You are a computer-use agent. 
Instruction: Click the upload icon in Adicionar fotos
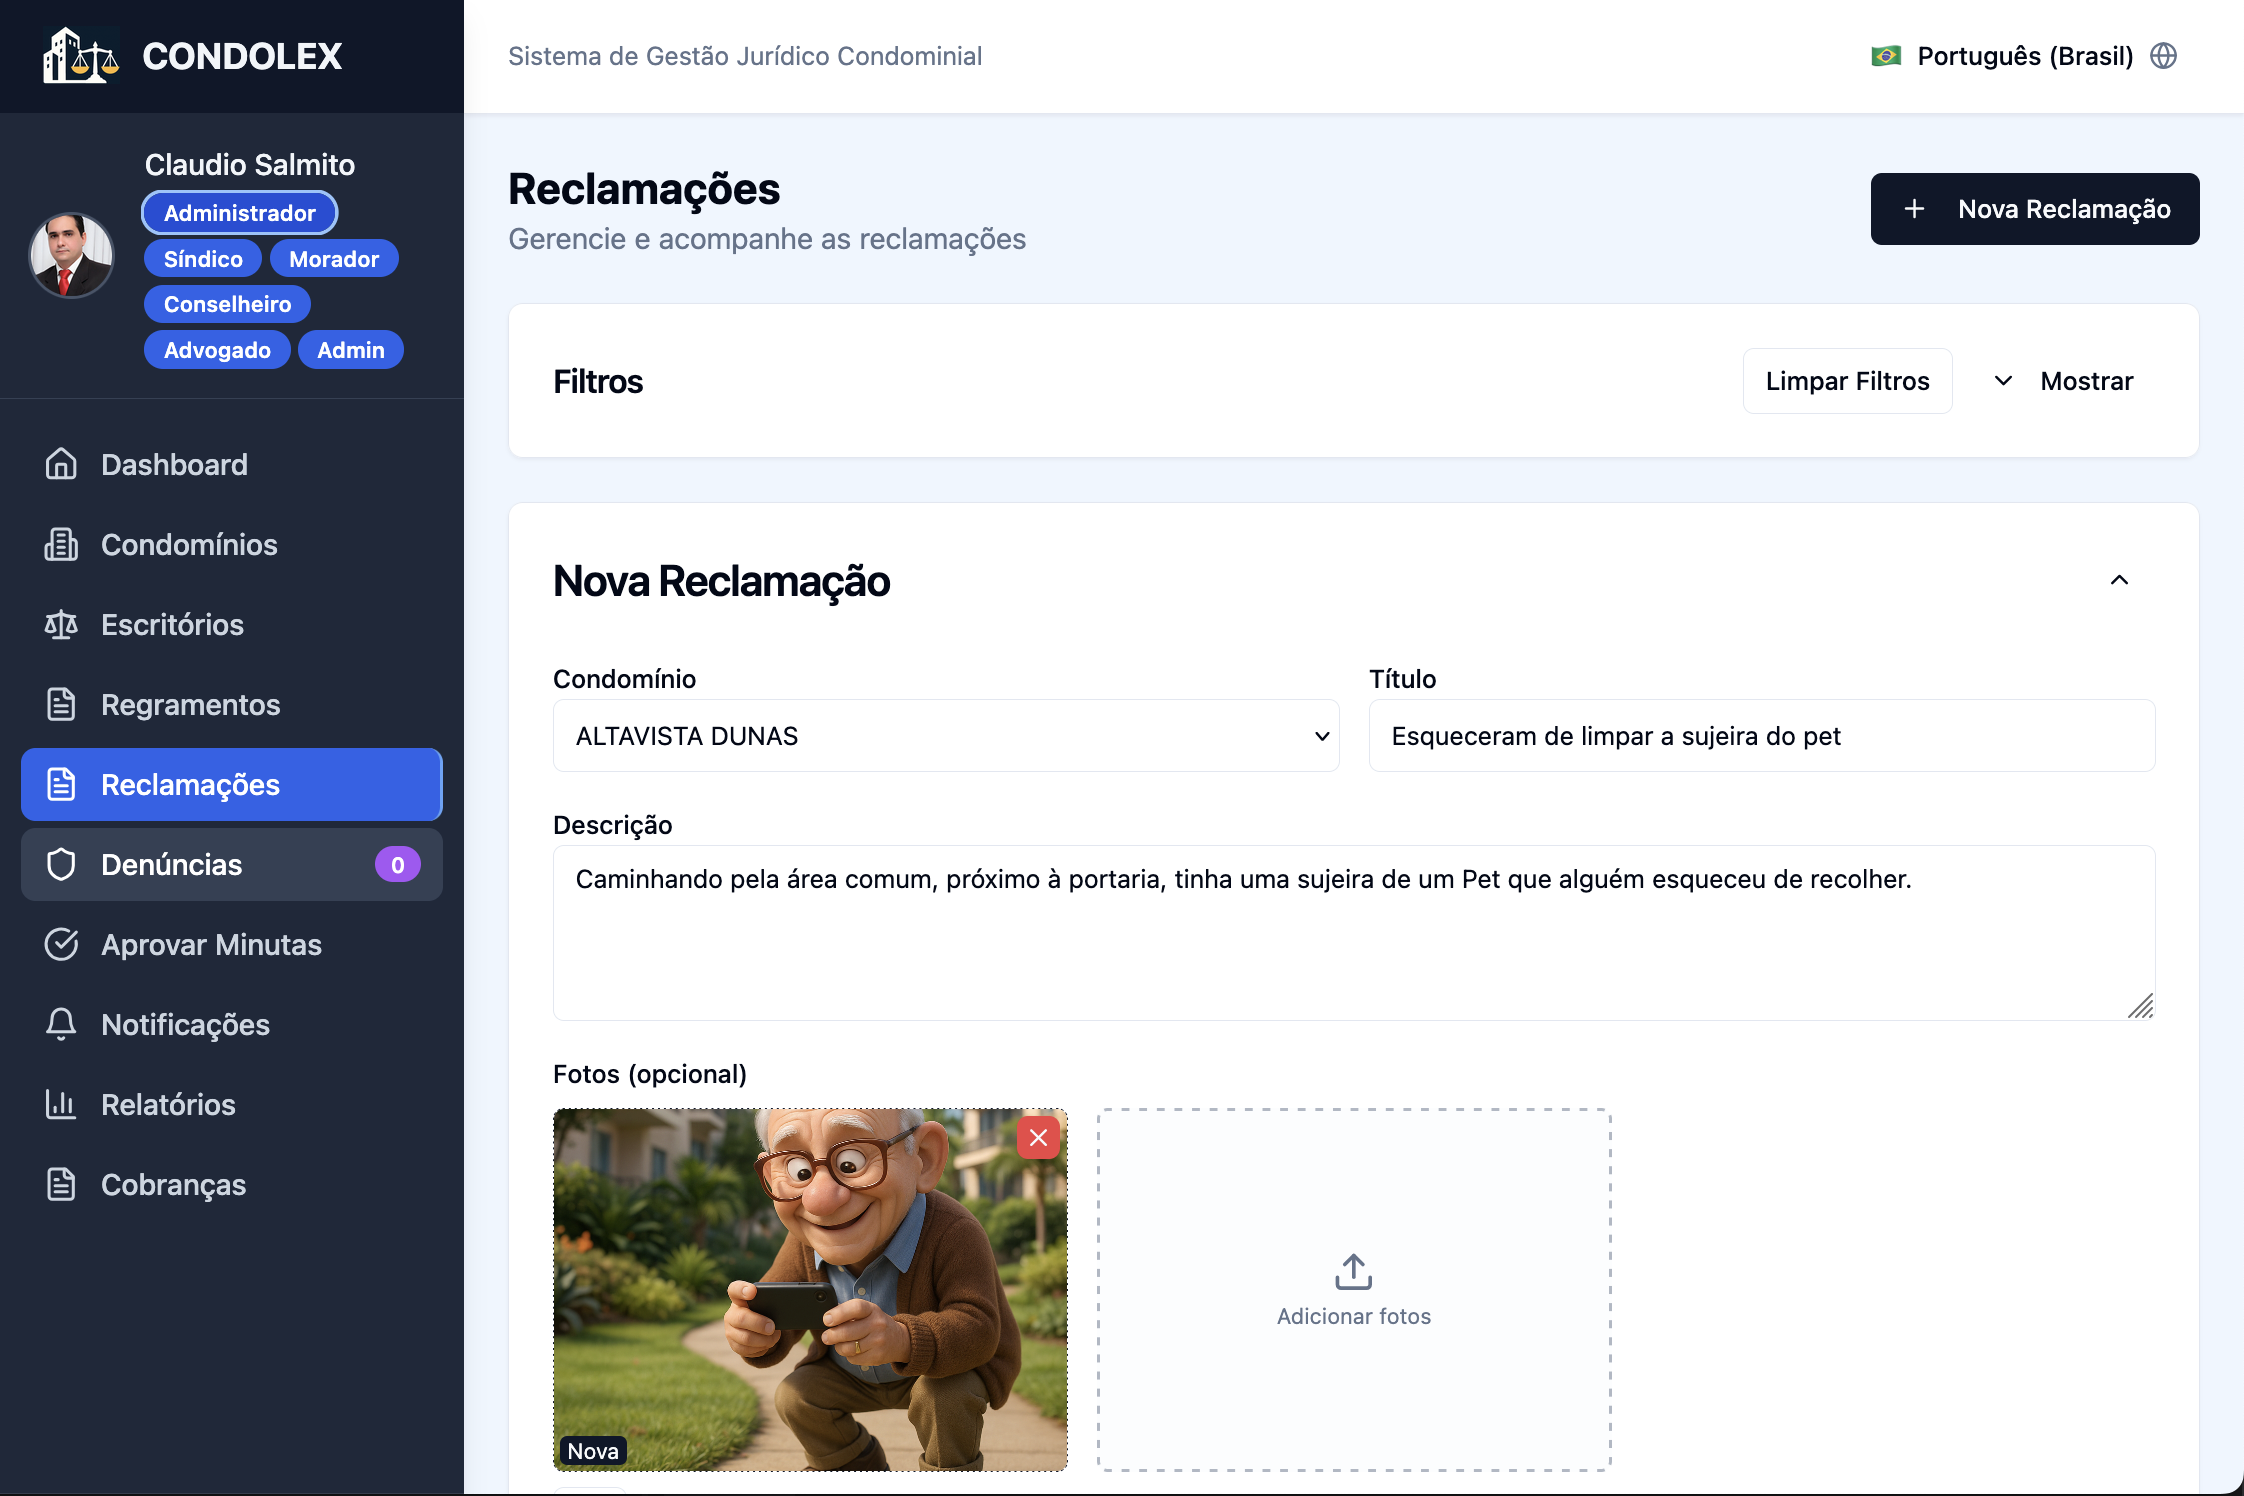(x=1353, y=1272)
